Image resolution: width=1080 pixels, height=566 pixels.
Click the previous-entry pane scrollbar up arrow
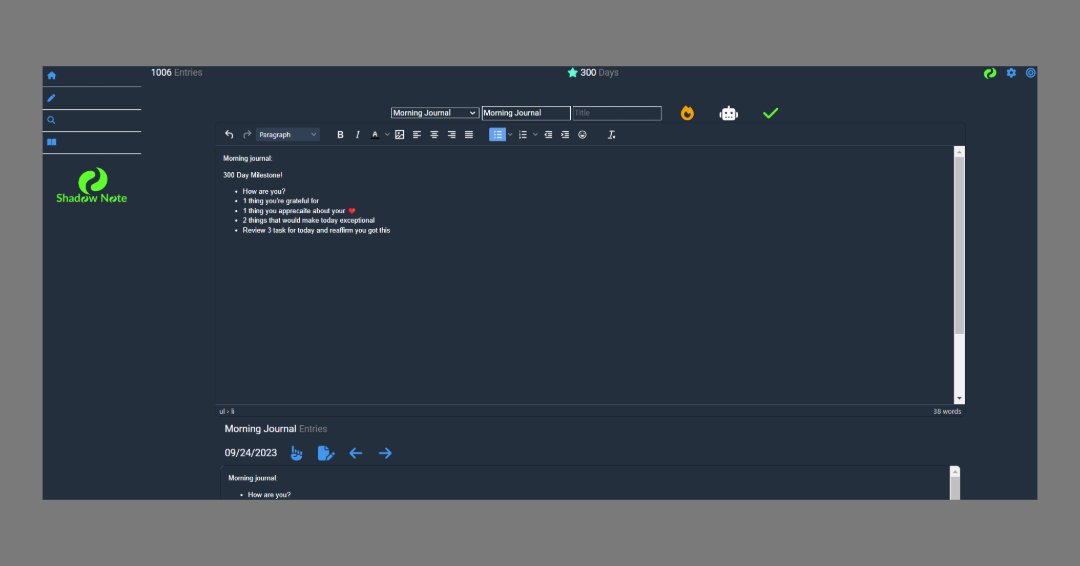[955, 472]
